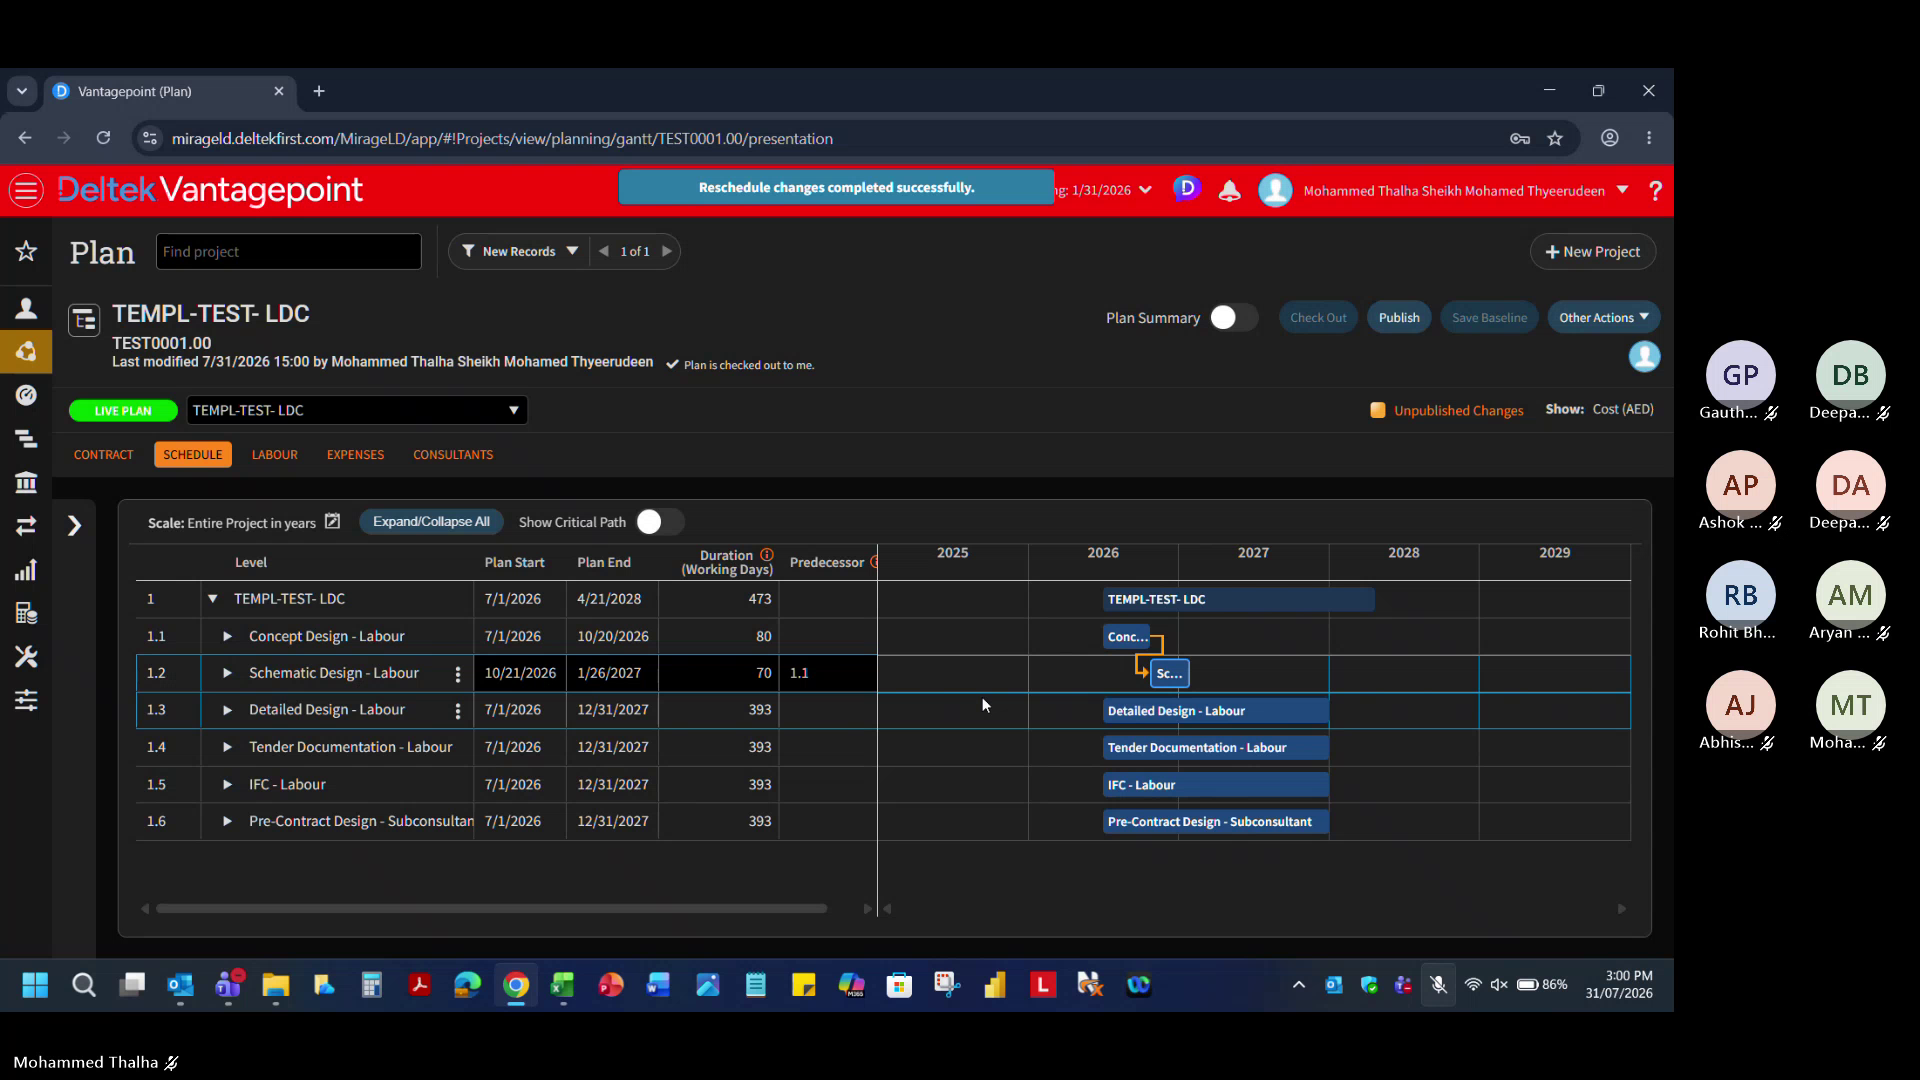Open the Dashboard gauge icon in the sidebar
The height and width of the screenshot is (1080, 1920).
pos(26,395)
